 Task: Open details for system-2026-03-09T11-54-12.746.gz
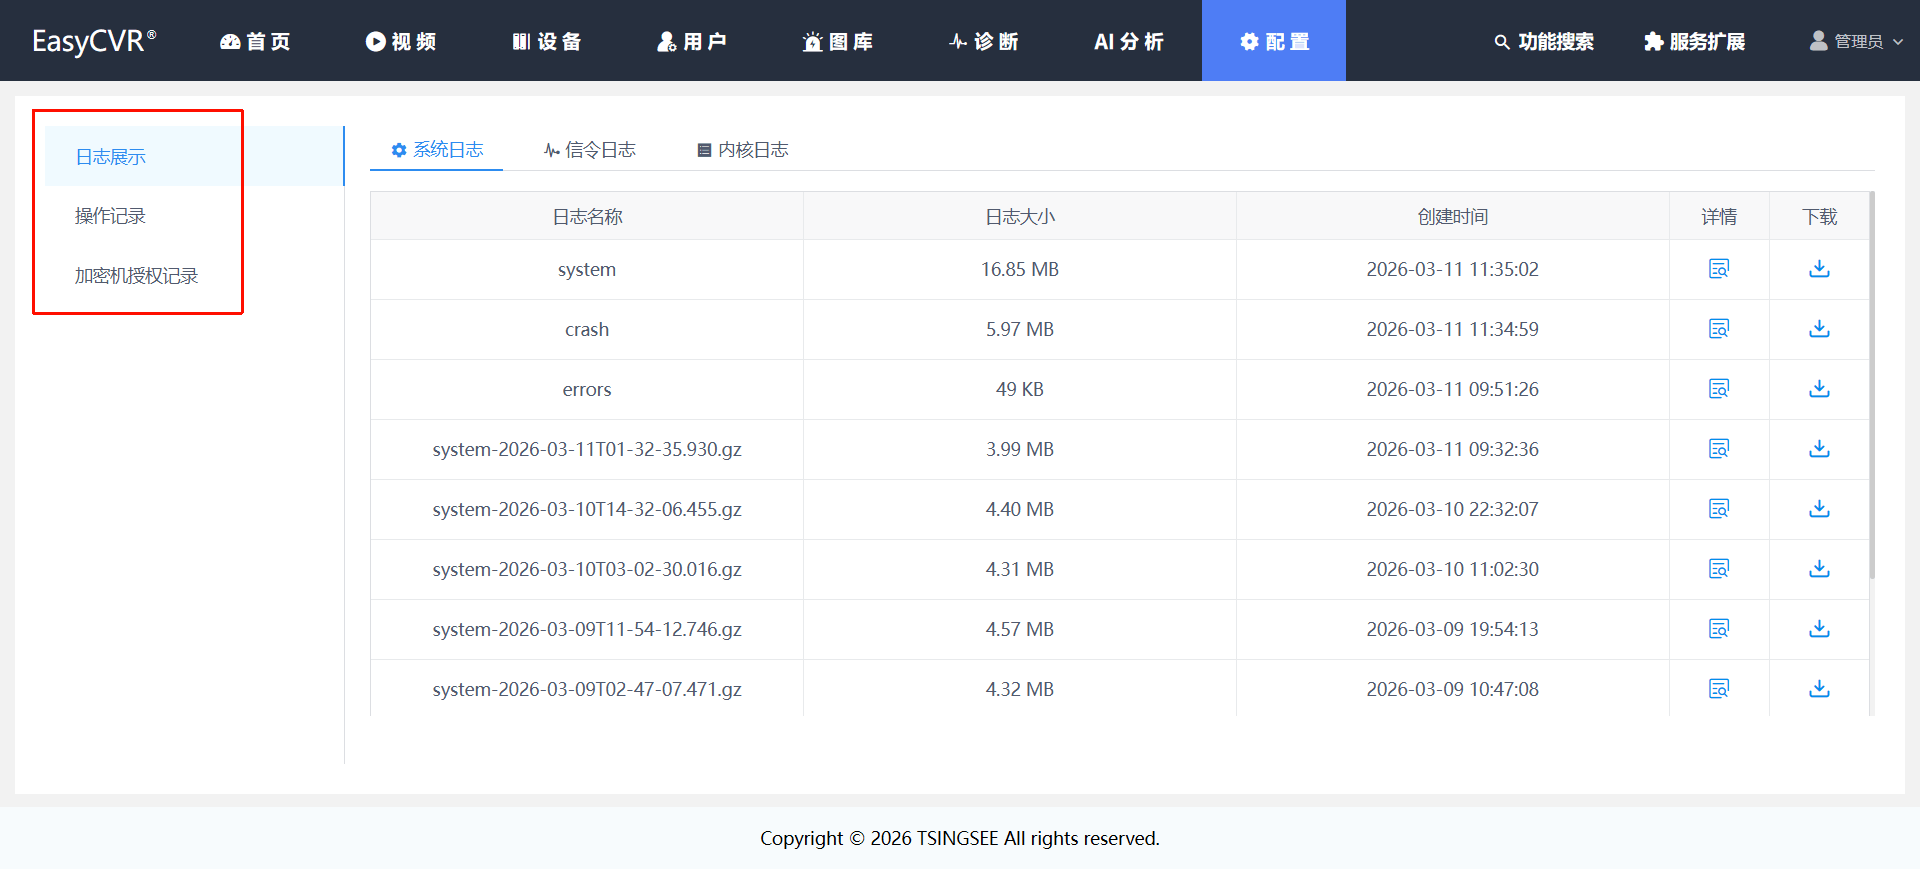(1718, 629)
